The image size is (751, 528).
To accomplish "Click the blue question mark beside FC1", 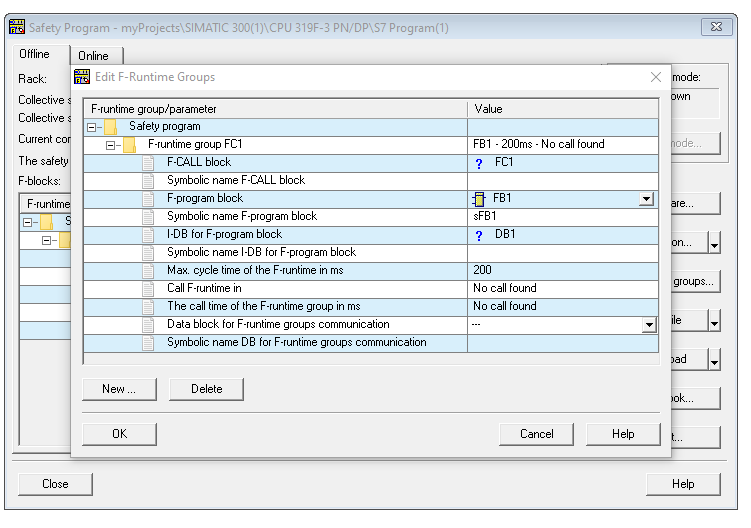I will pos(478,164).
